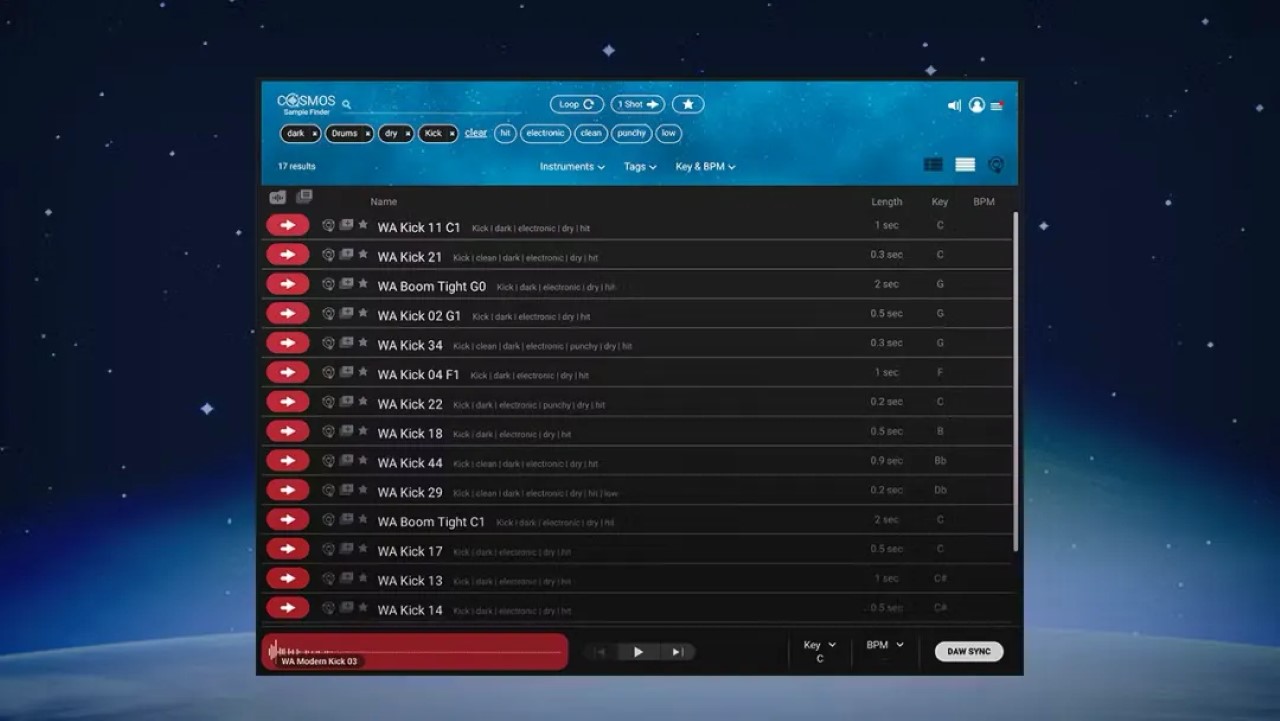Screen dimensions: 1280x721
Task: Play WA Kick 11 C1 with red arrow
Action: [288, 225]
